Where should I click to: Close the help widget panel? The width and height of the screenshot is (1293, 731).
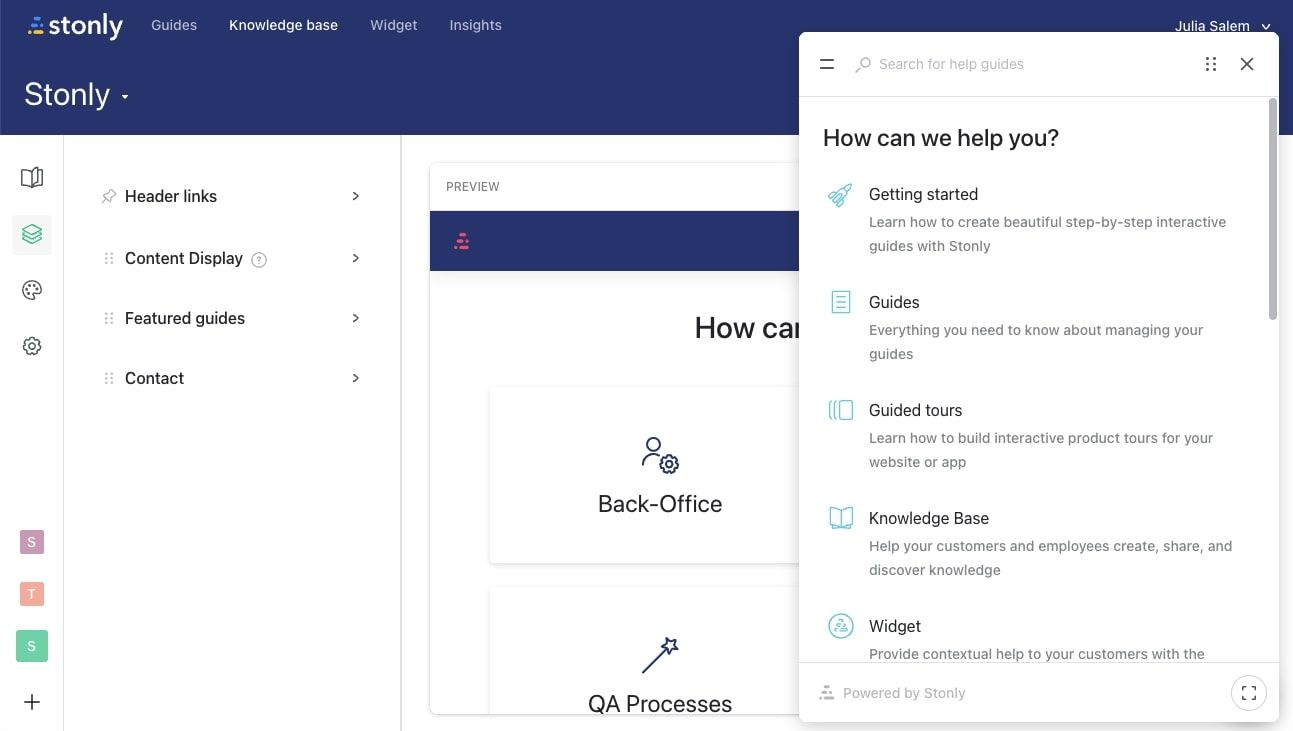[1247, 64]
